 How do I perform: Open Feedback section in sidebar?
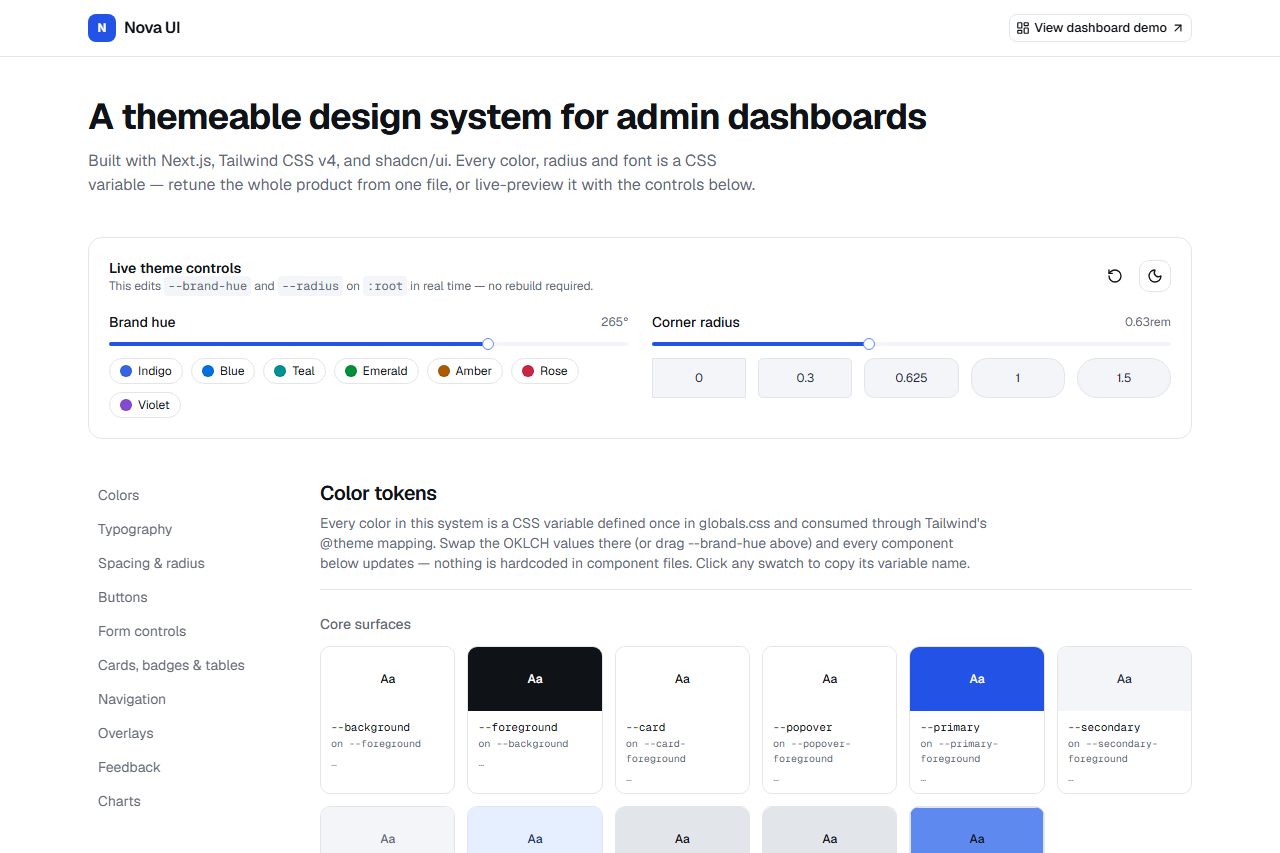129,767
